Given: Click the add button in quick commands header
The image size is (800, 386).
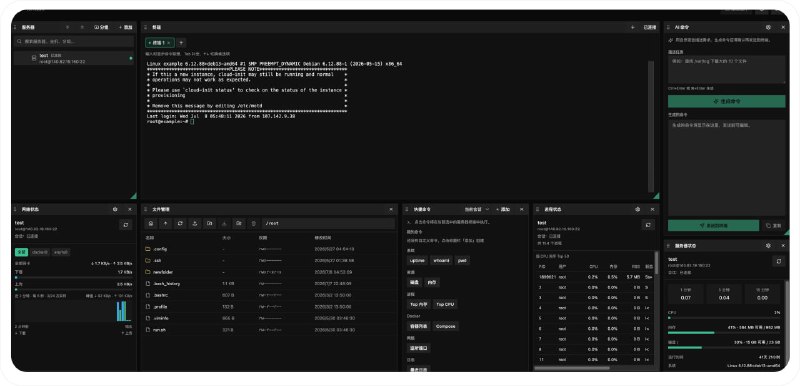Looking at the screenshot, I should 503,209.
